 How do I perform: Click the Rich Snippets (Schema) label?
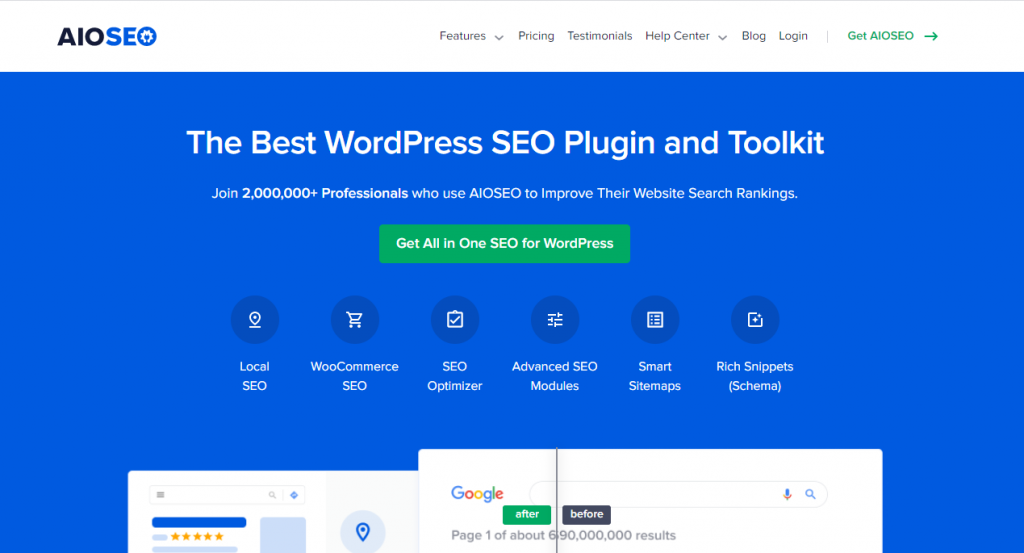[x=754, y=376]
